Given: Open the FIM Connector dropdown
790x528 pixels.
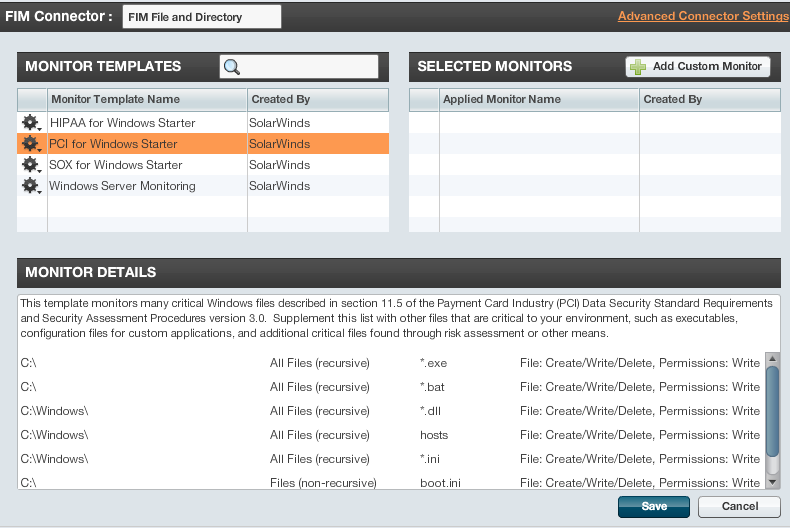Looking at the screenshot, I should (202, 17).
